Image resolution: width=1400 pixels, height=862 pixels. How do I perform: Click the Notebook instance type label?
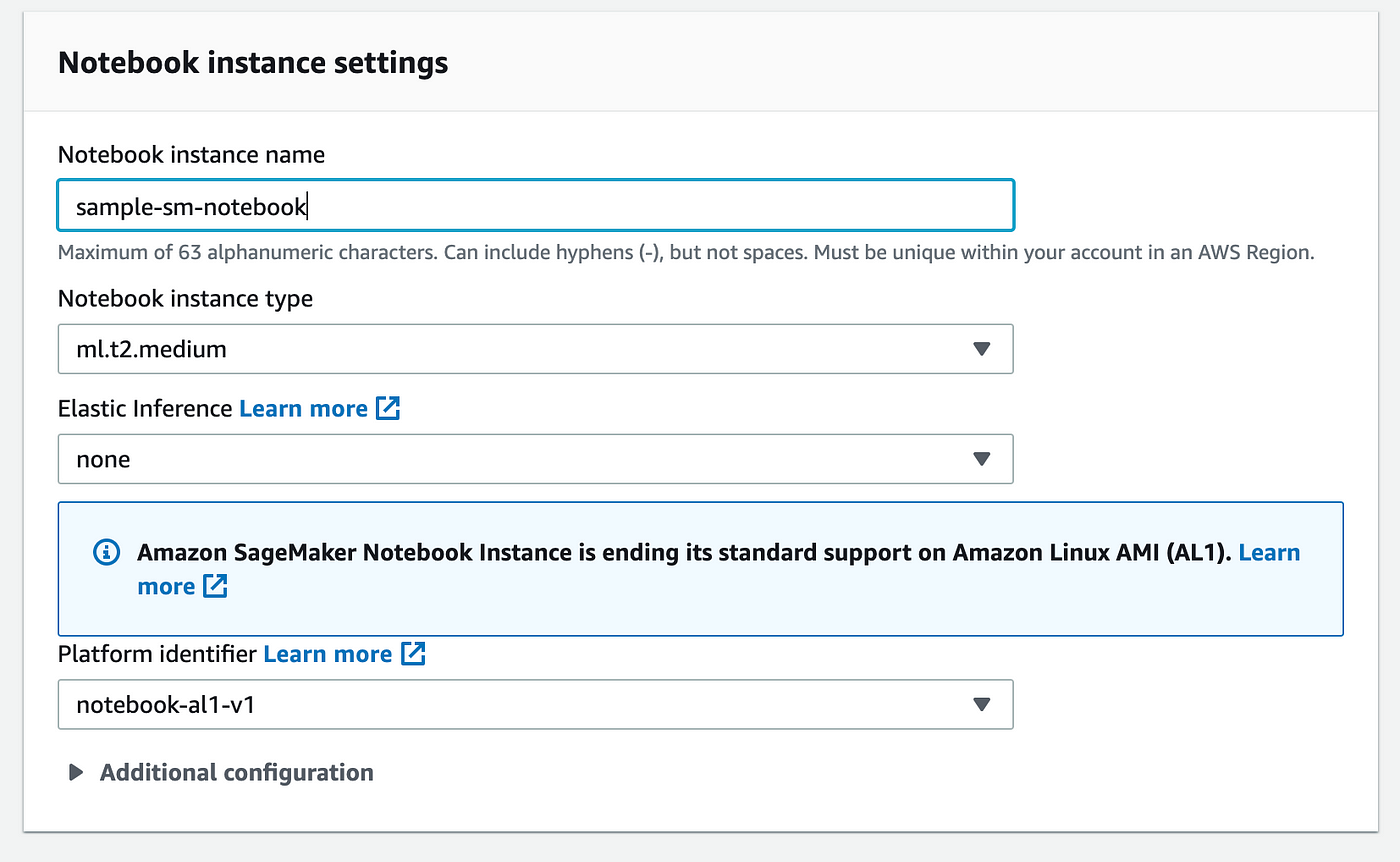(x=185, y=299)
